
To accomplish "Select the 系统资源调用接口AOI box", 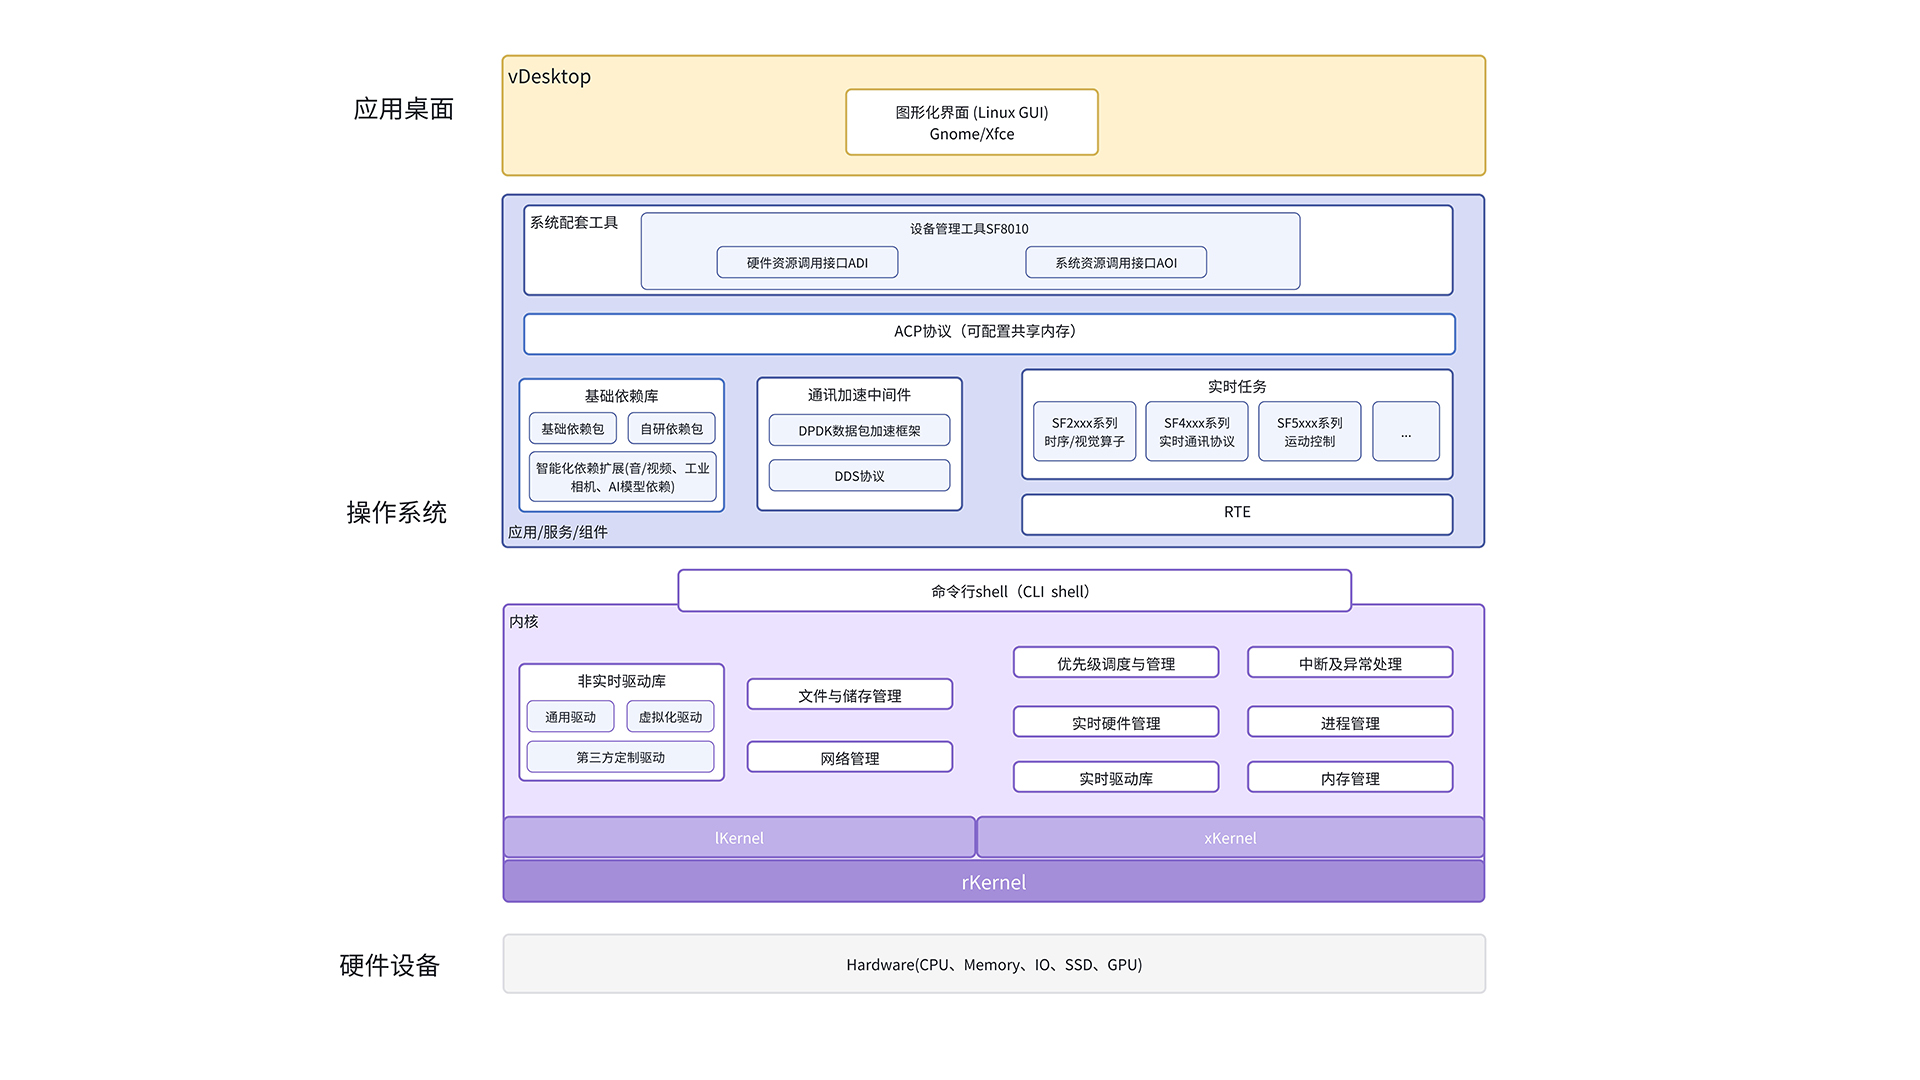I will click(x=1115, y=263).
